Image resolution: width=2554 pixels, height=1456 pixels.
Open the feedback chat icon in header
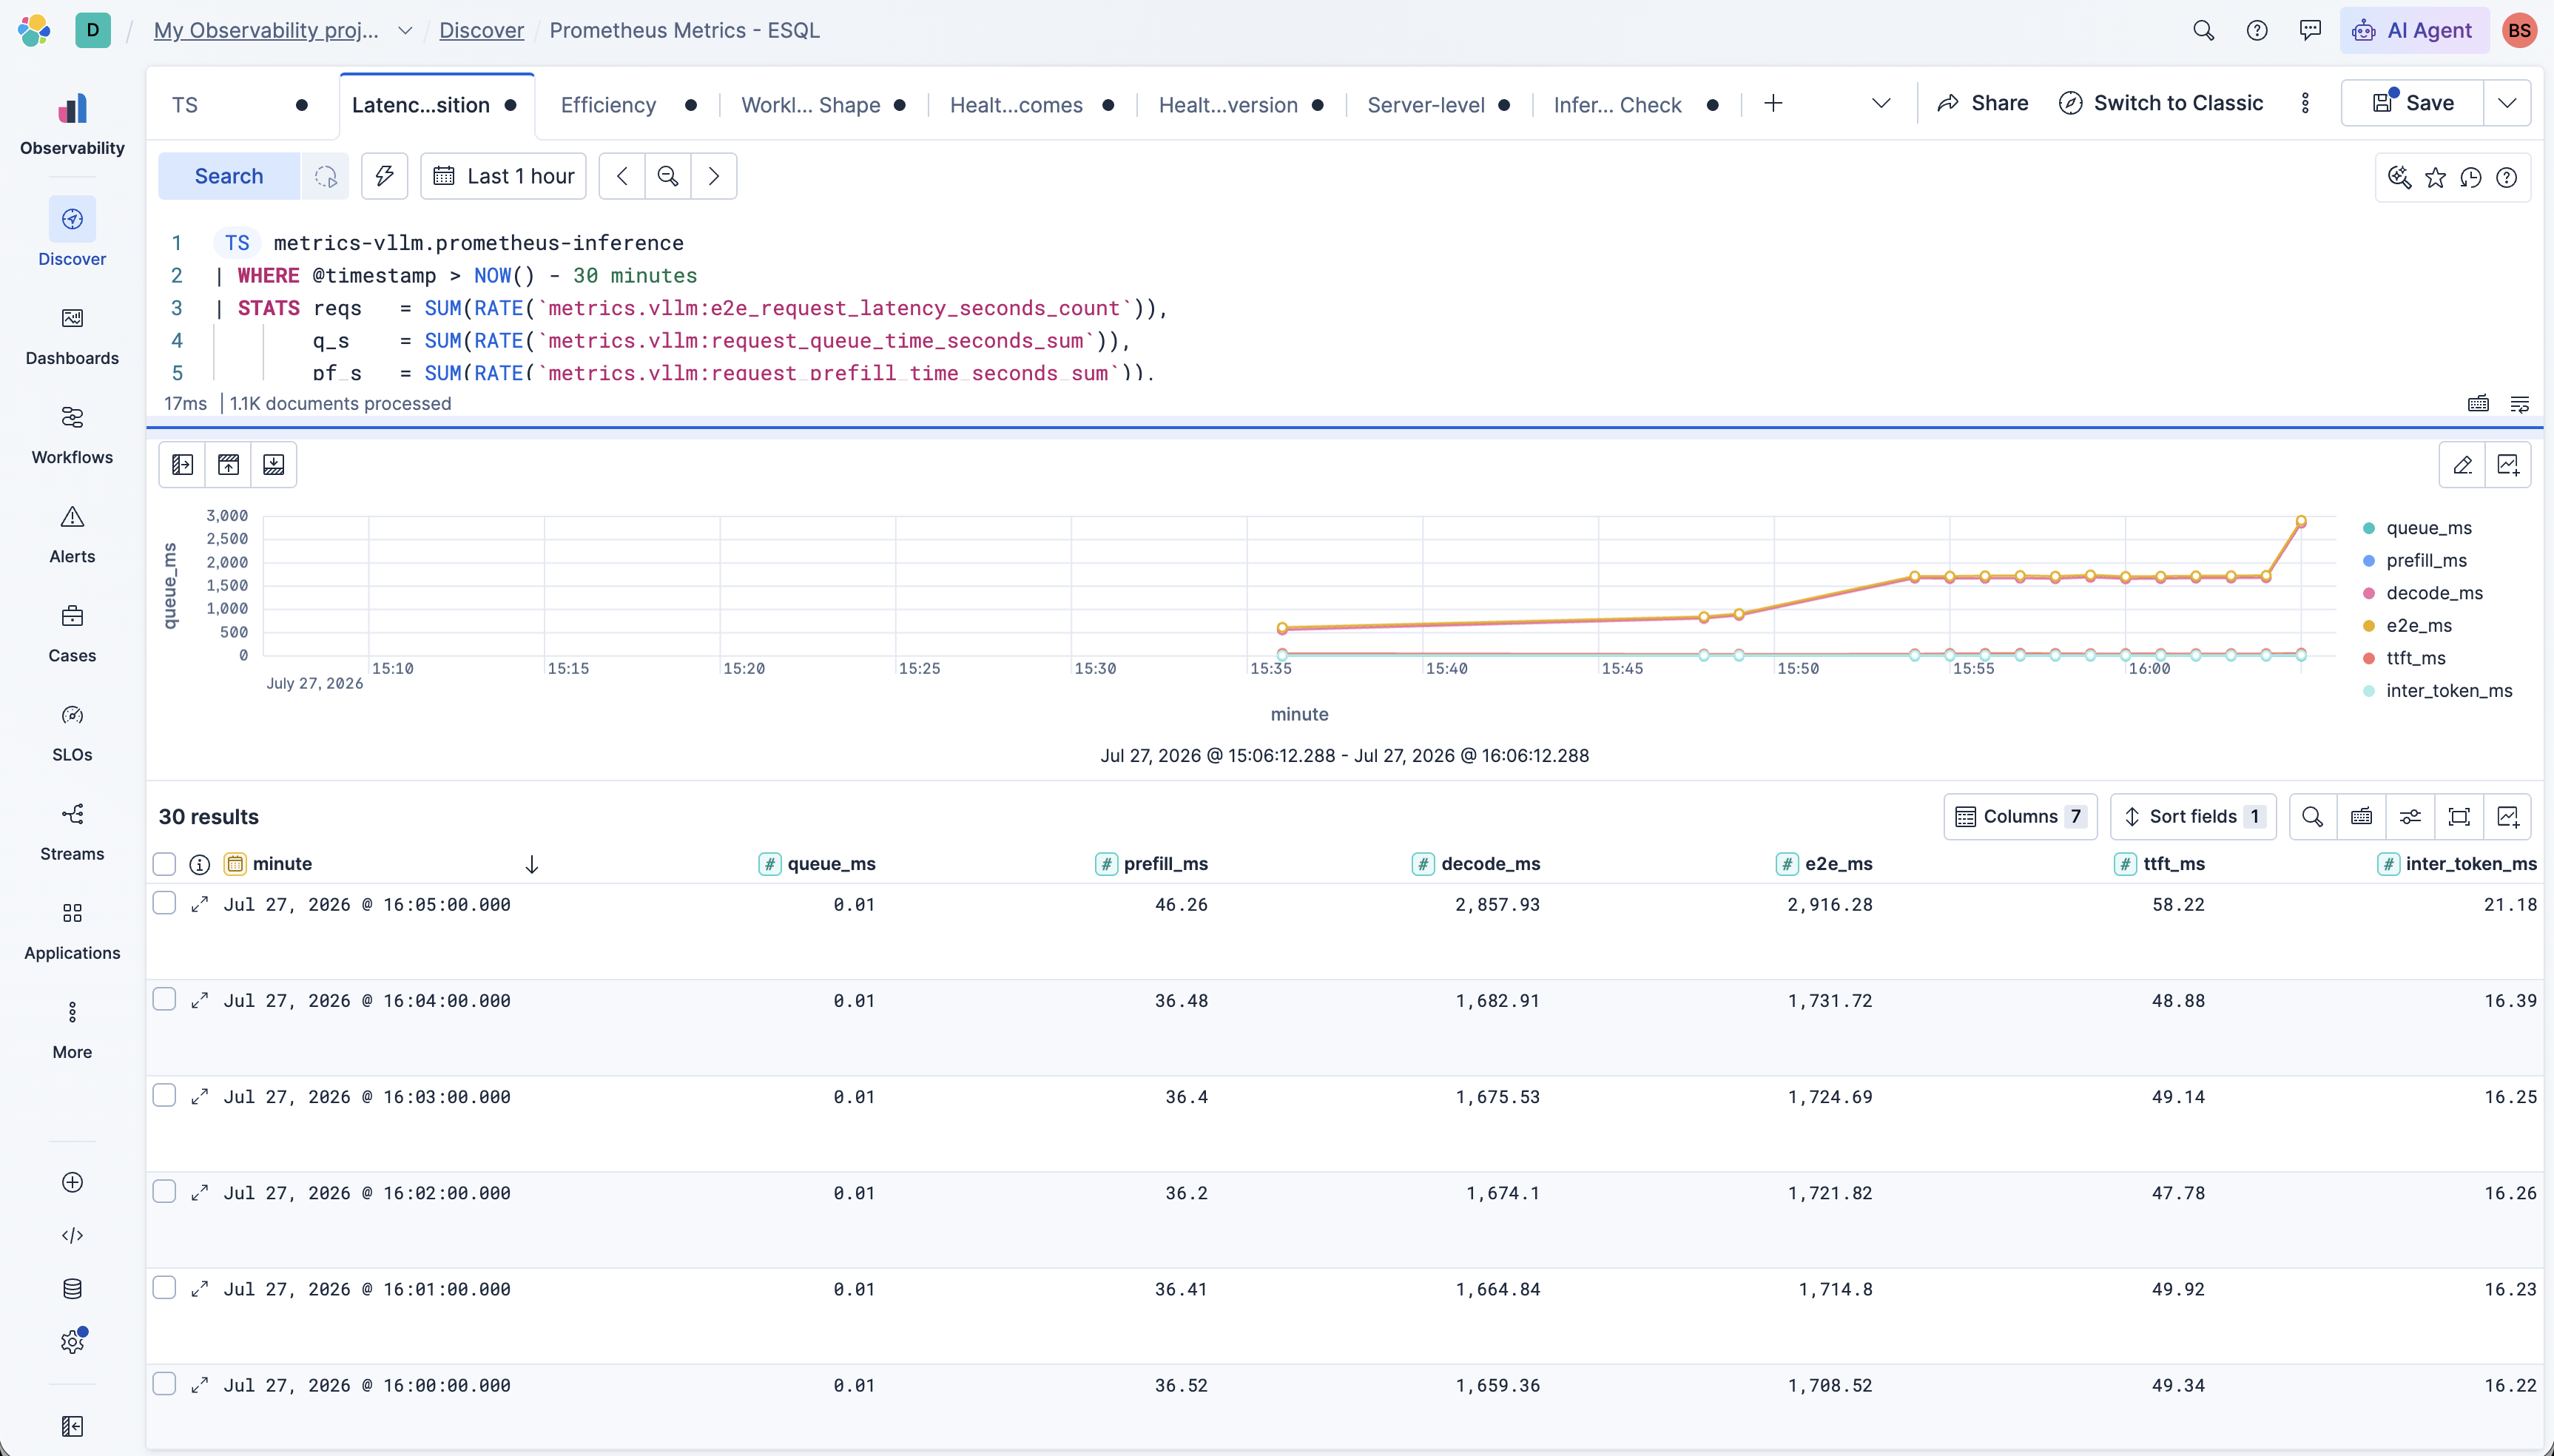2309,30
